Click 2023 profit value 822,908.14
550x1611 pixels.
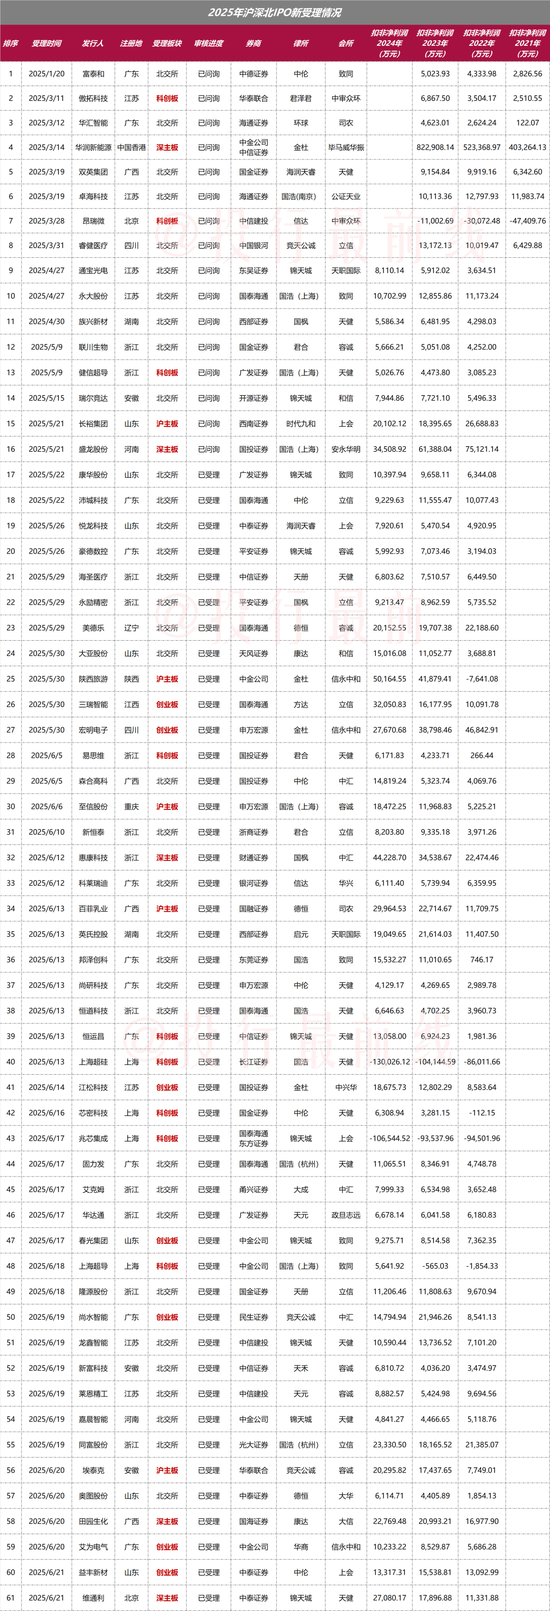433,147
